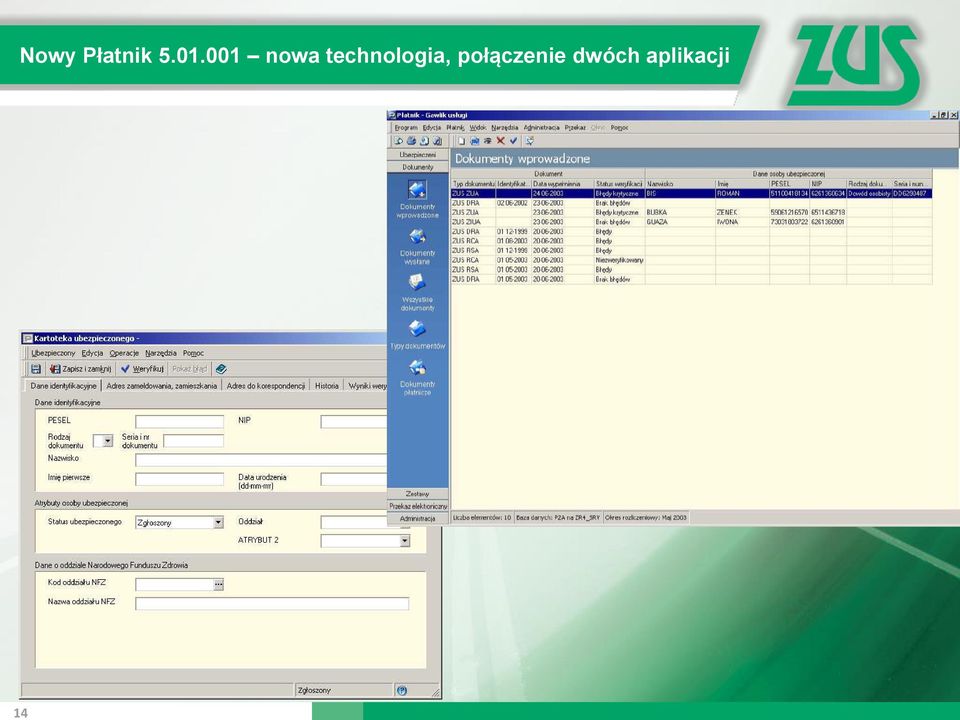Open Dokumenty płatnicze in the Płatnik sidebar
The width and height of the screenshot is (960, 720).
418,378
